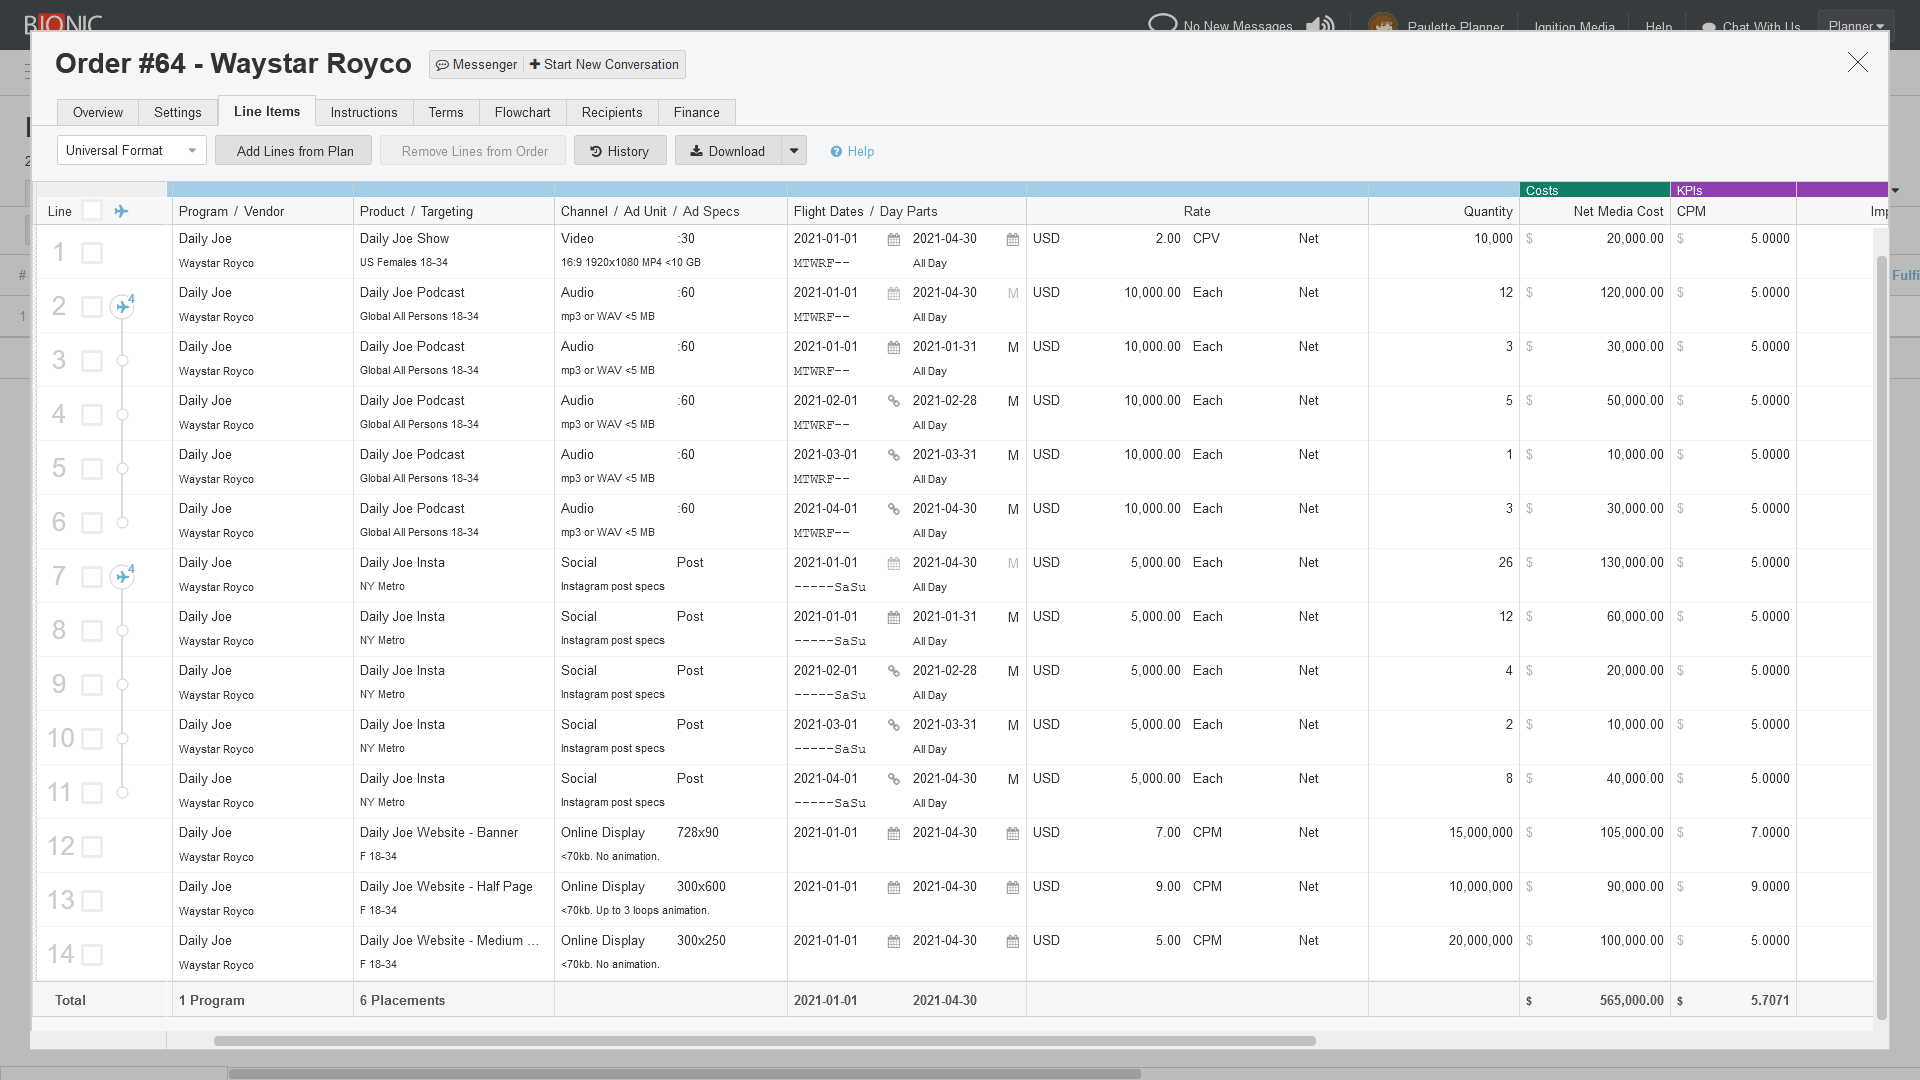
Task: Click the flight icon on line 2
Action: 122,307
